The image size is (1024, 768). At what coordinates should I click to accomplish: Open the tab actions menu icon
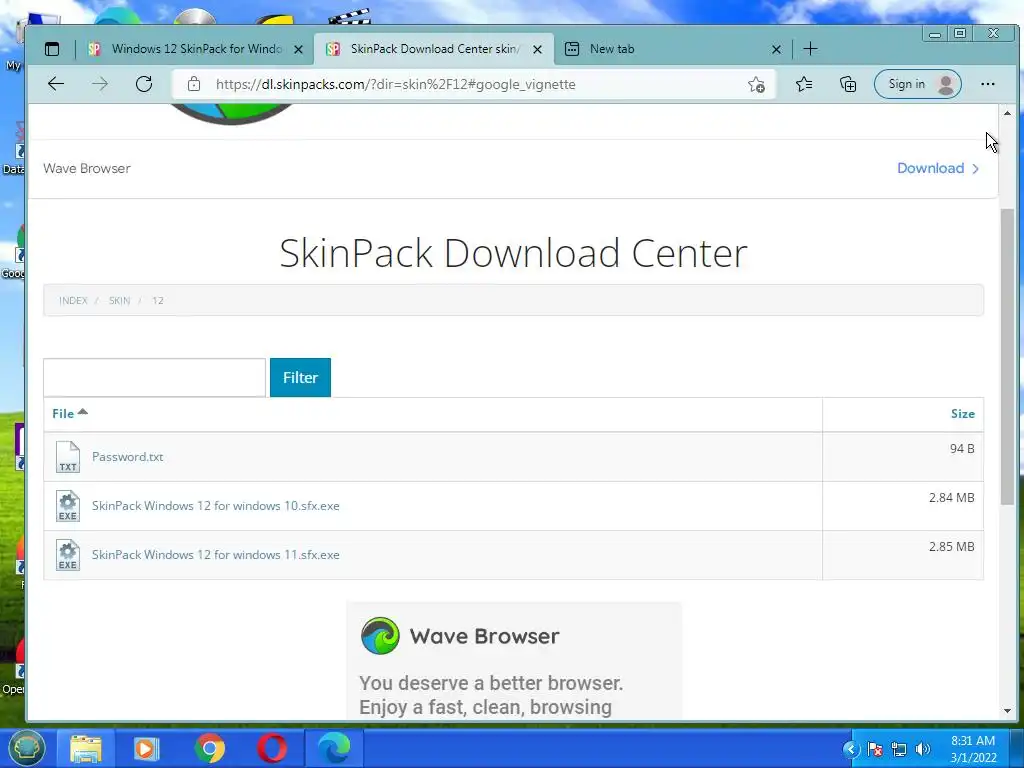(52, 49)
